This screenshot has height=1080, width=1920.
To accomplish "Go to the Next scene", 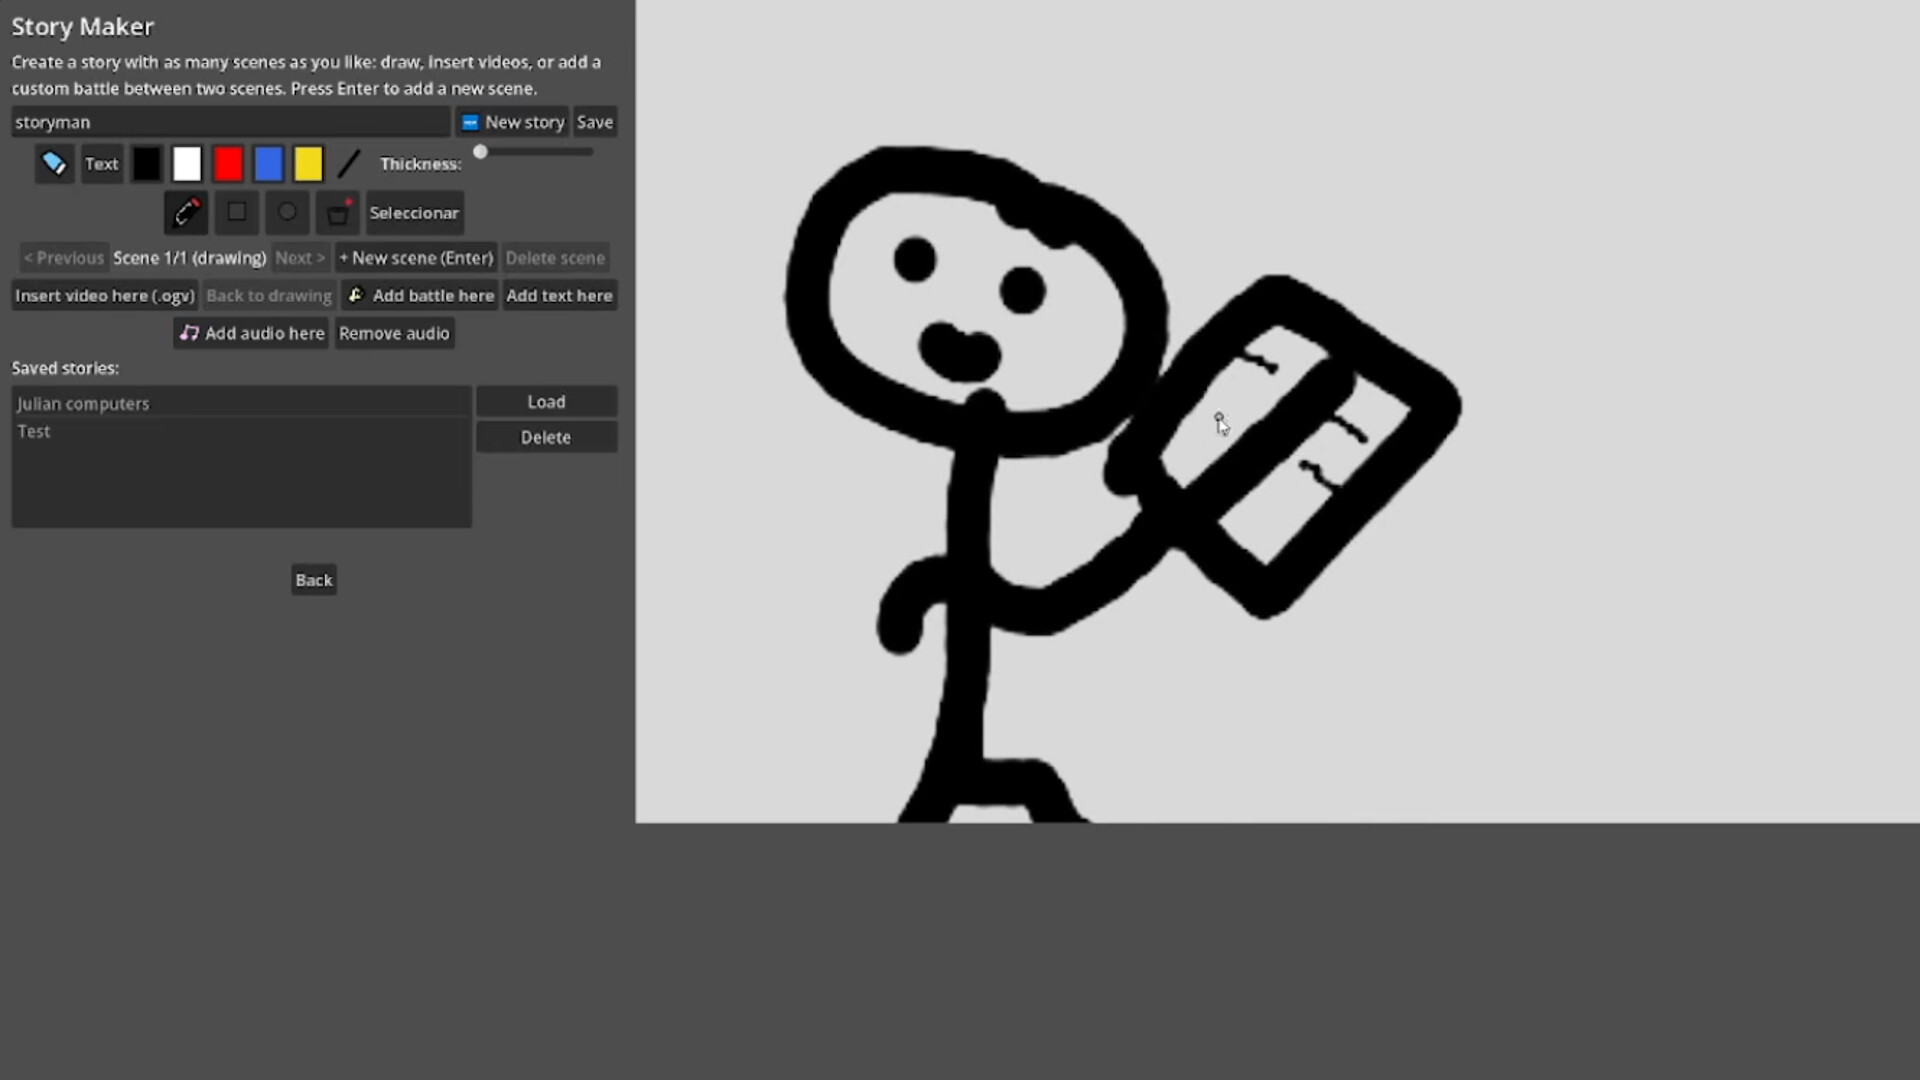I will (300, 258).
